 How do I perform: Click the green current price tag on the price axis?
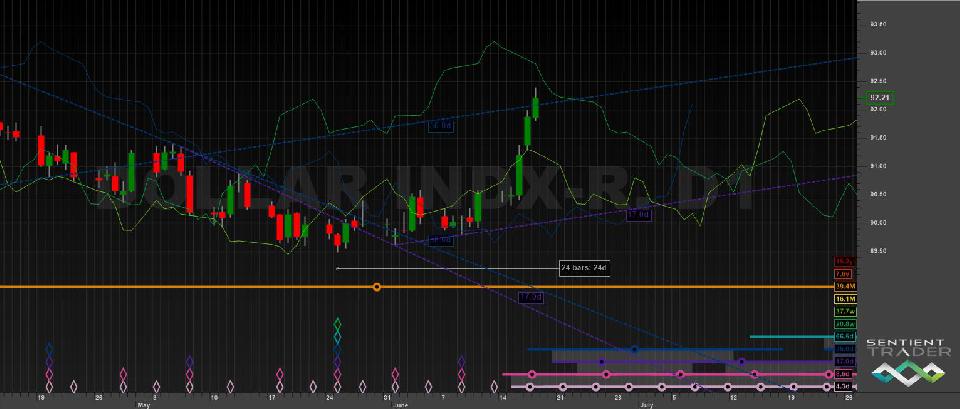880,97
